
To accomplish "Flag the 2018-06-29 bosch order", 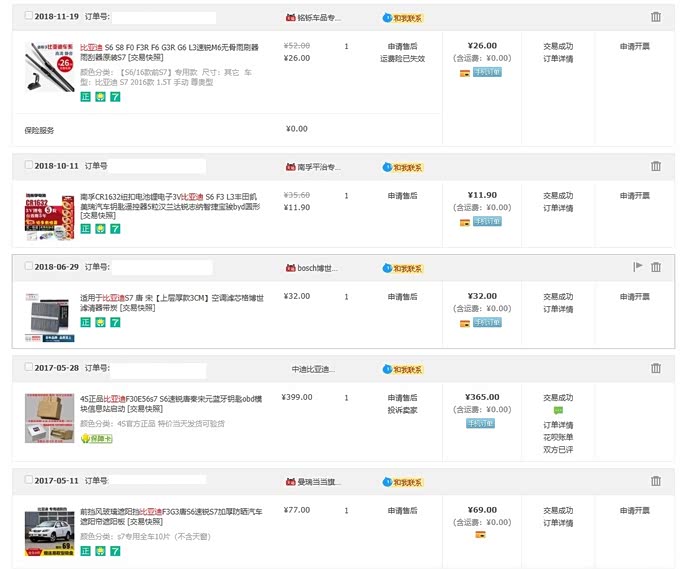I will point(637,267).
